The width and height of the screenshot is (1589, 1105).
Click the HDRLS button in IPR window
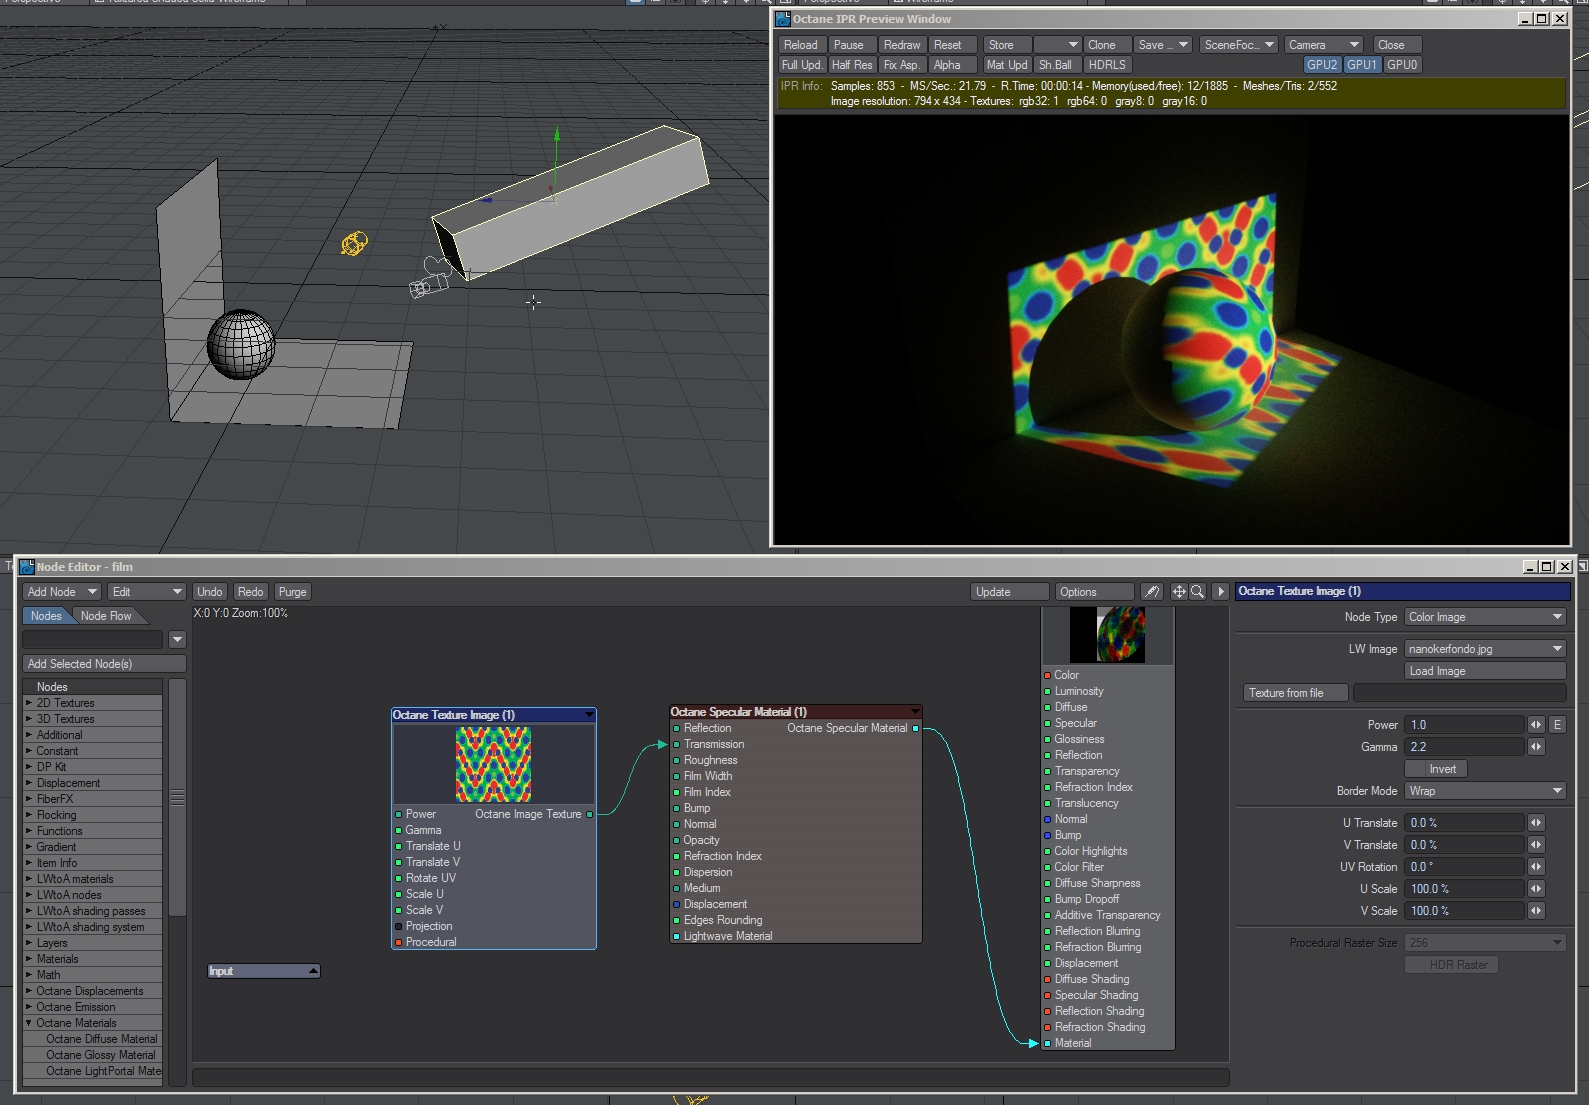pyautogui.click(x=1107, y=65)
